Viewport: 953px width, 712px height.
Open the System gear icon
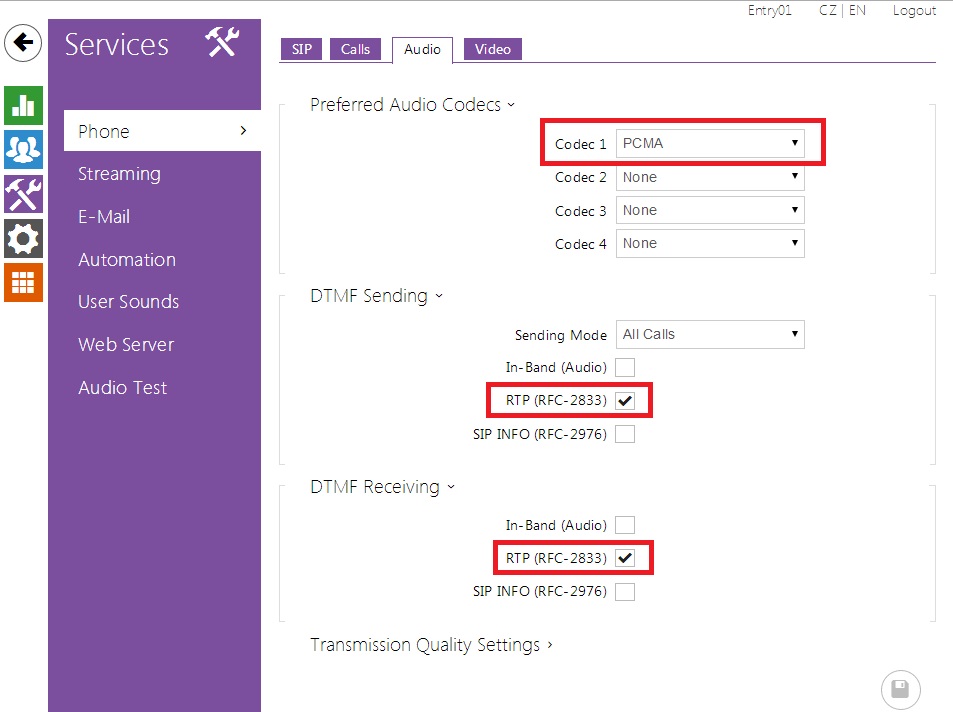(23, 238)
